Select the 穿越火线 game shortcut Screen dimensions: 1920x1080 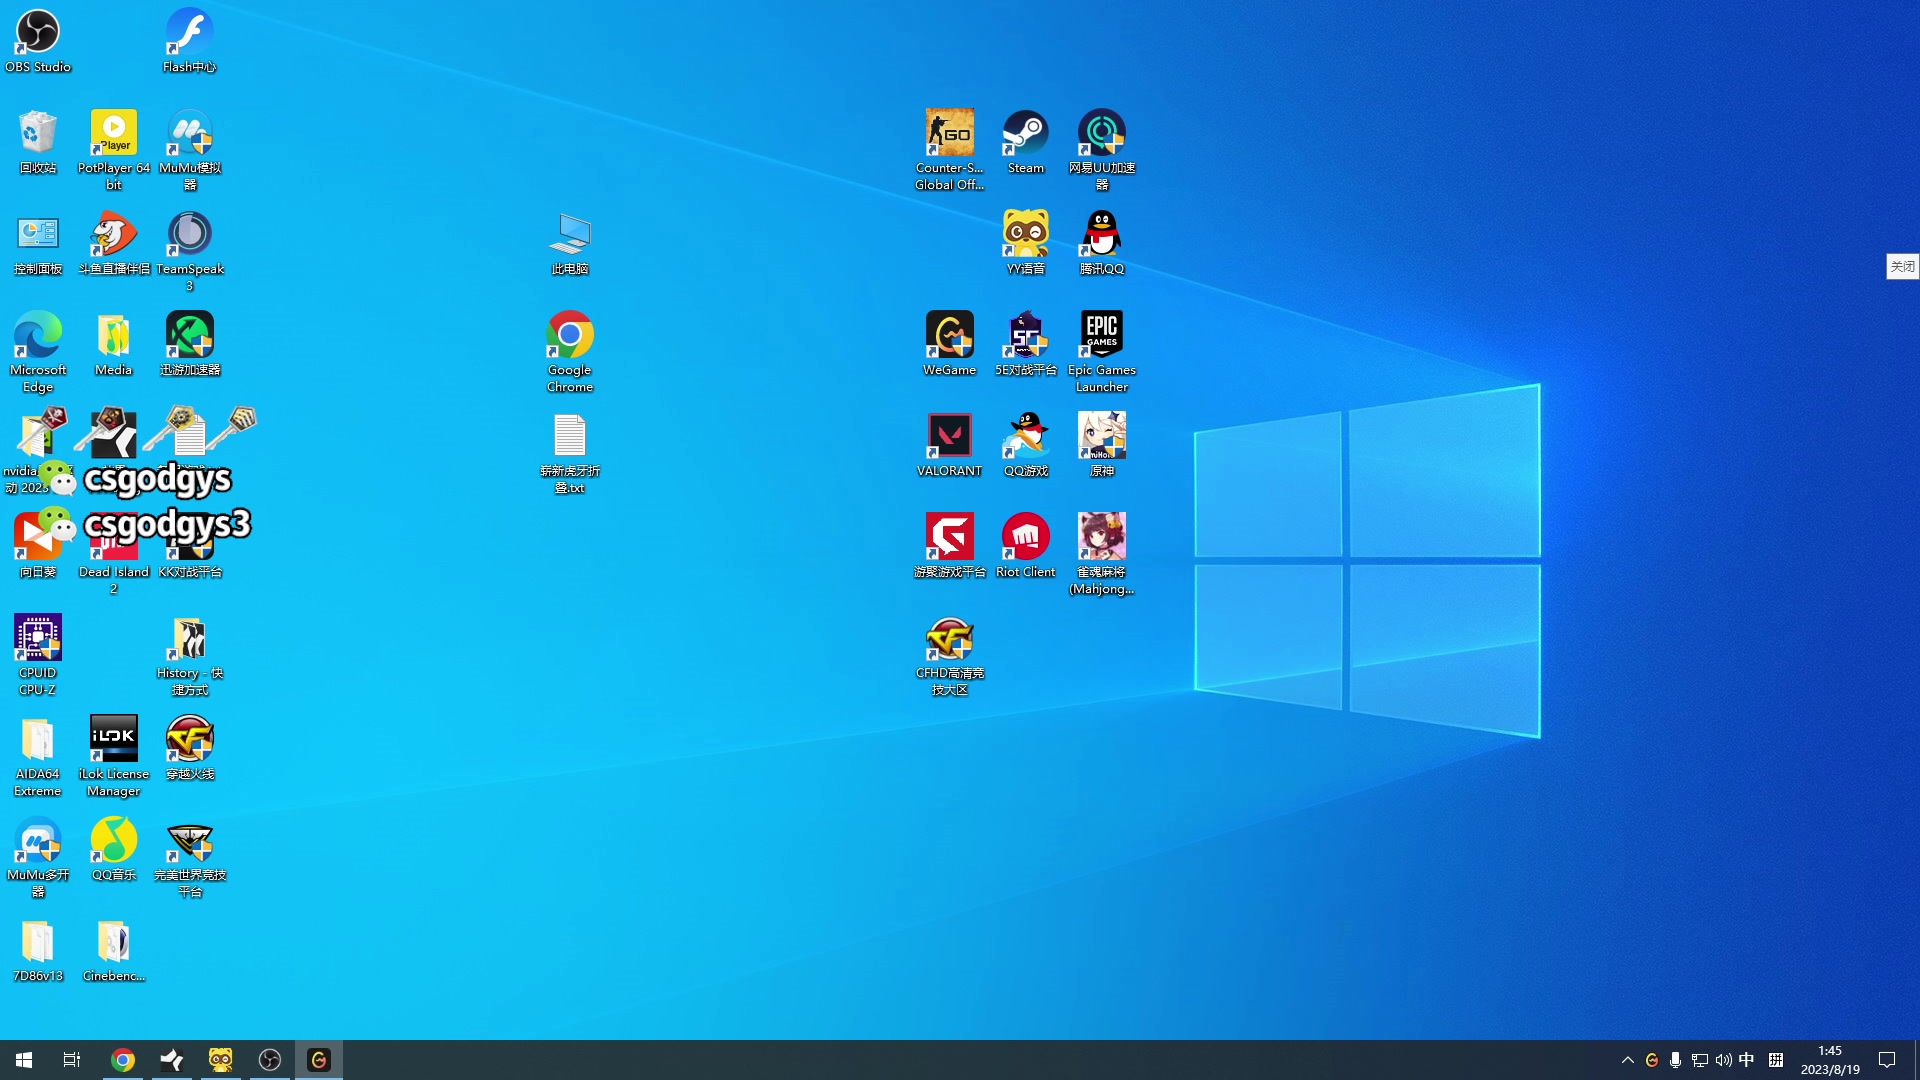click(190, 748)
